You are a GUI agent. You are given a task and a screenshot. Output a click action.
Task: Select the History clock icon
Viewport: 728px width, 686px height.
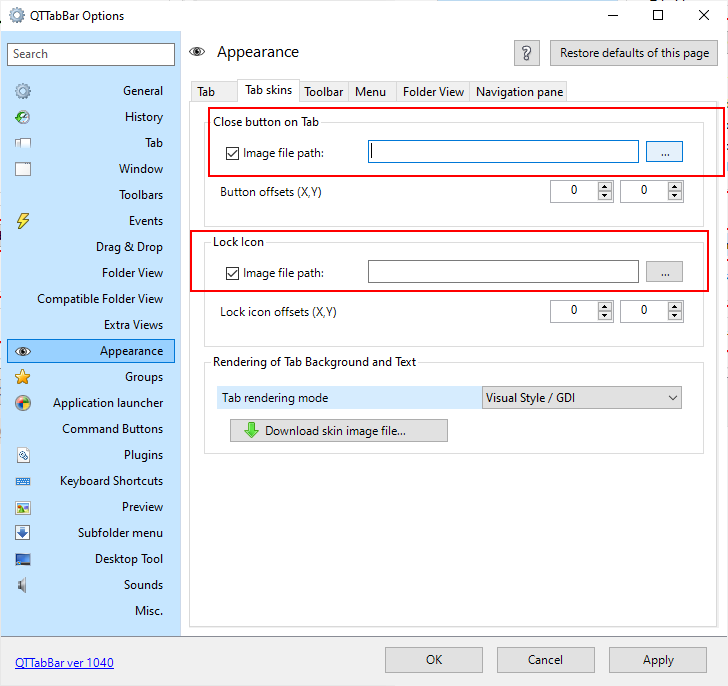coord(23,117)
